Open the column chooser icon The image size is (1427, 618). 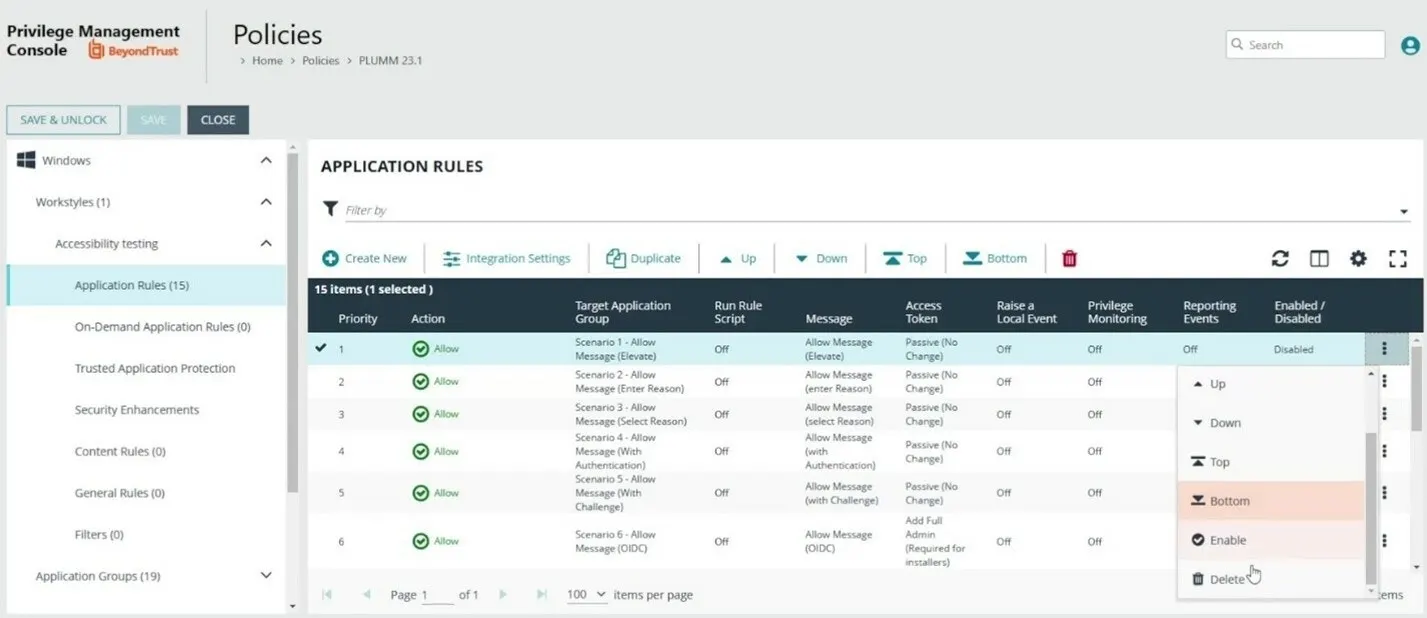pyautogui.click(x=1319, y=258)
